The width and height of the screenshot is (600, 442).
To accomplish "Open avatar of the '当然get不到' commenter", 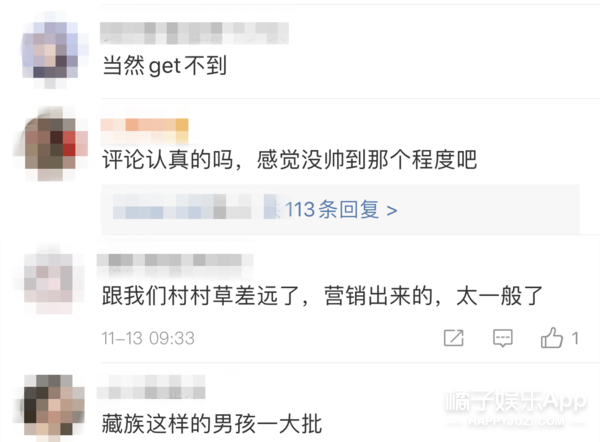I will click(50, 50).
